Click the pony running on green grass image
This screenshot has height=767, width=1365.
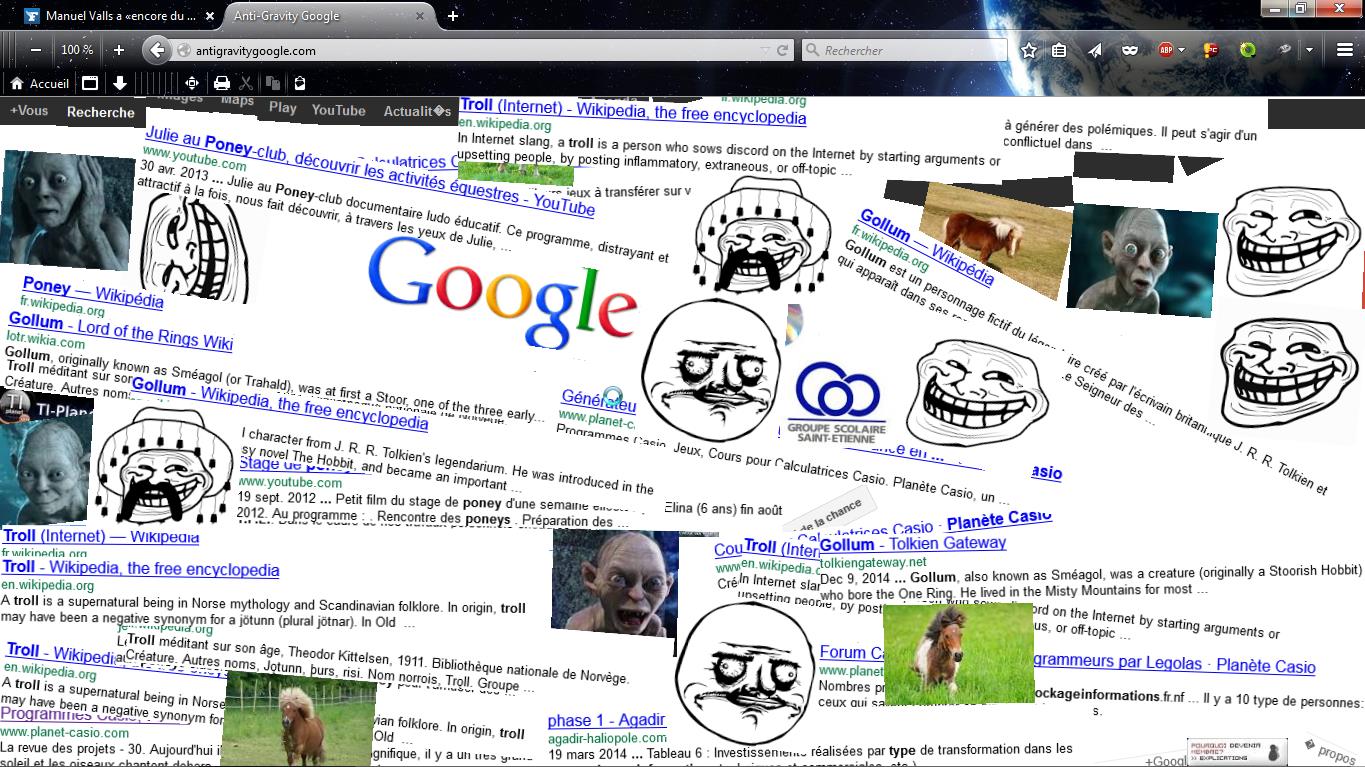pos(958,654)
